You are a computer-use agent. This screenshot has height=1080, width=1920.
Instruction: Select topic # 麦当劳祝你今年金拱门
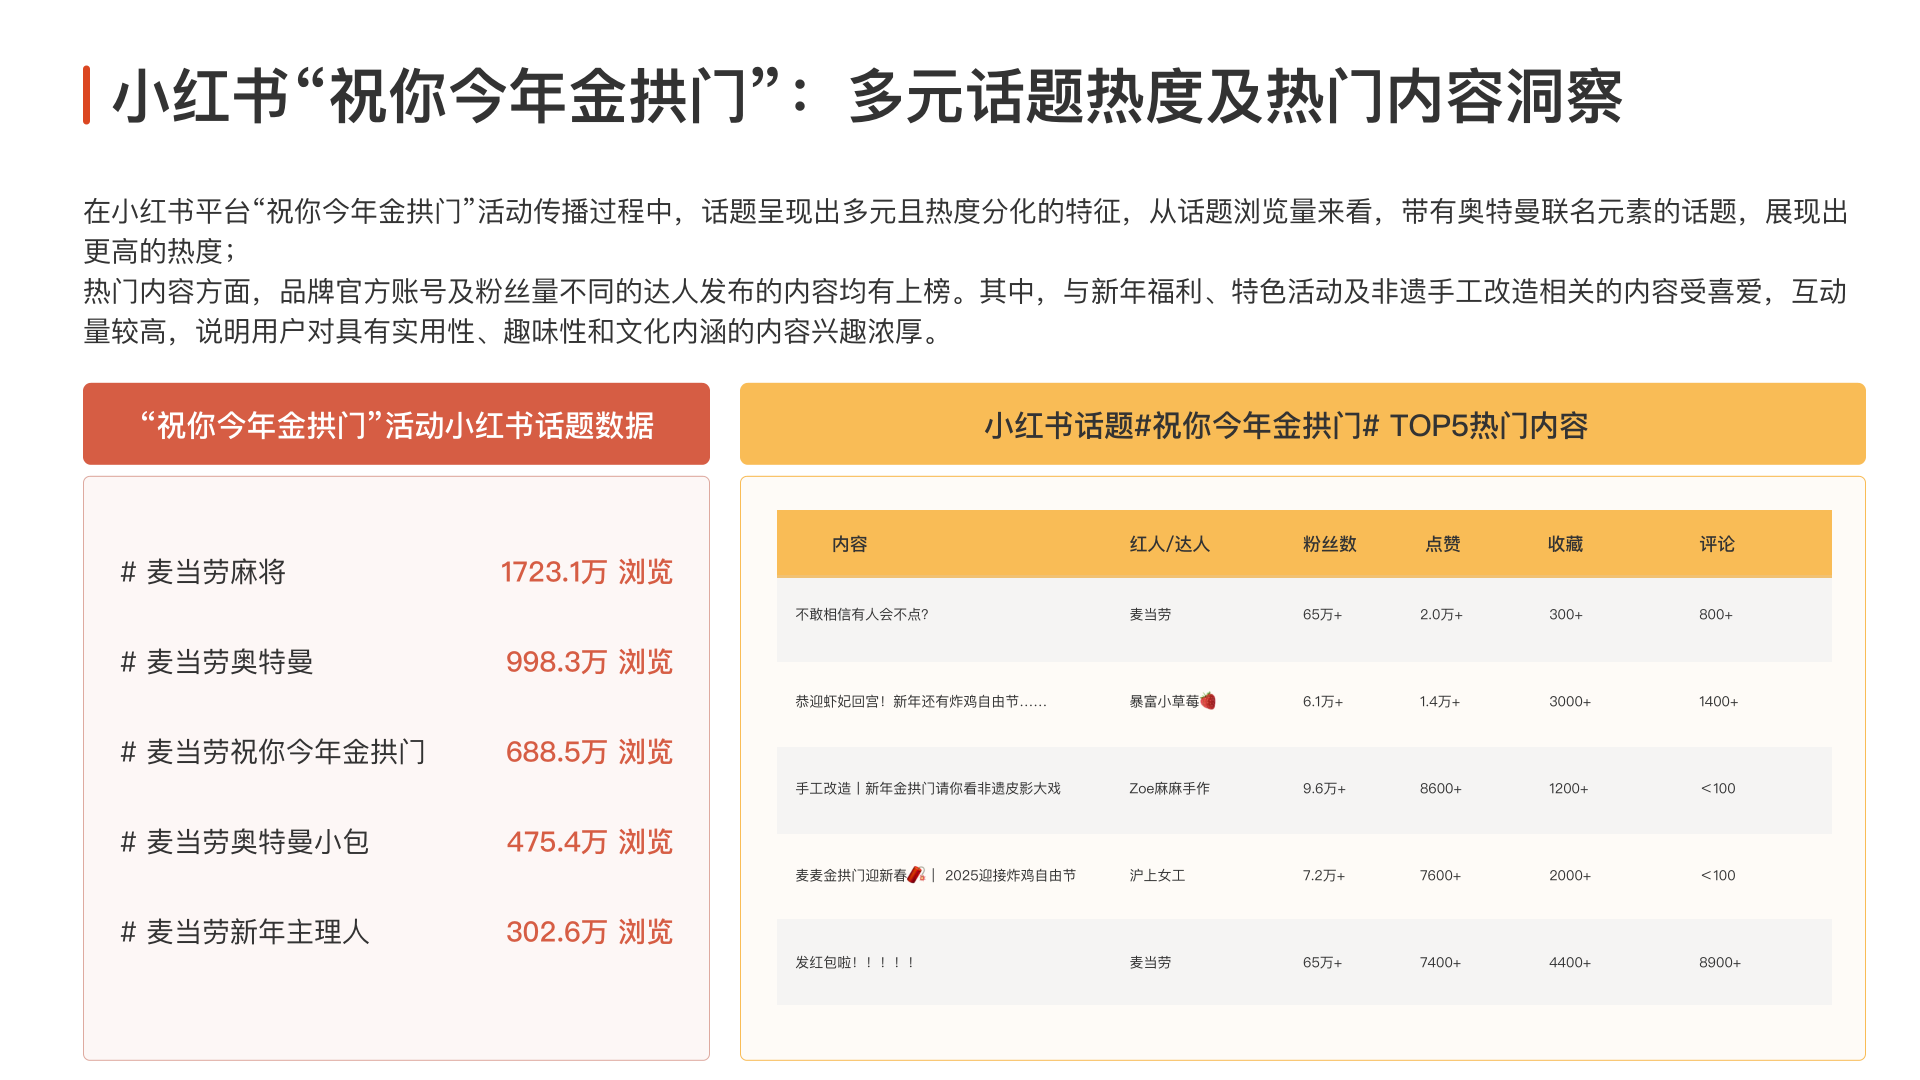(x=273, y=752)
